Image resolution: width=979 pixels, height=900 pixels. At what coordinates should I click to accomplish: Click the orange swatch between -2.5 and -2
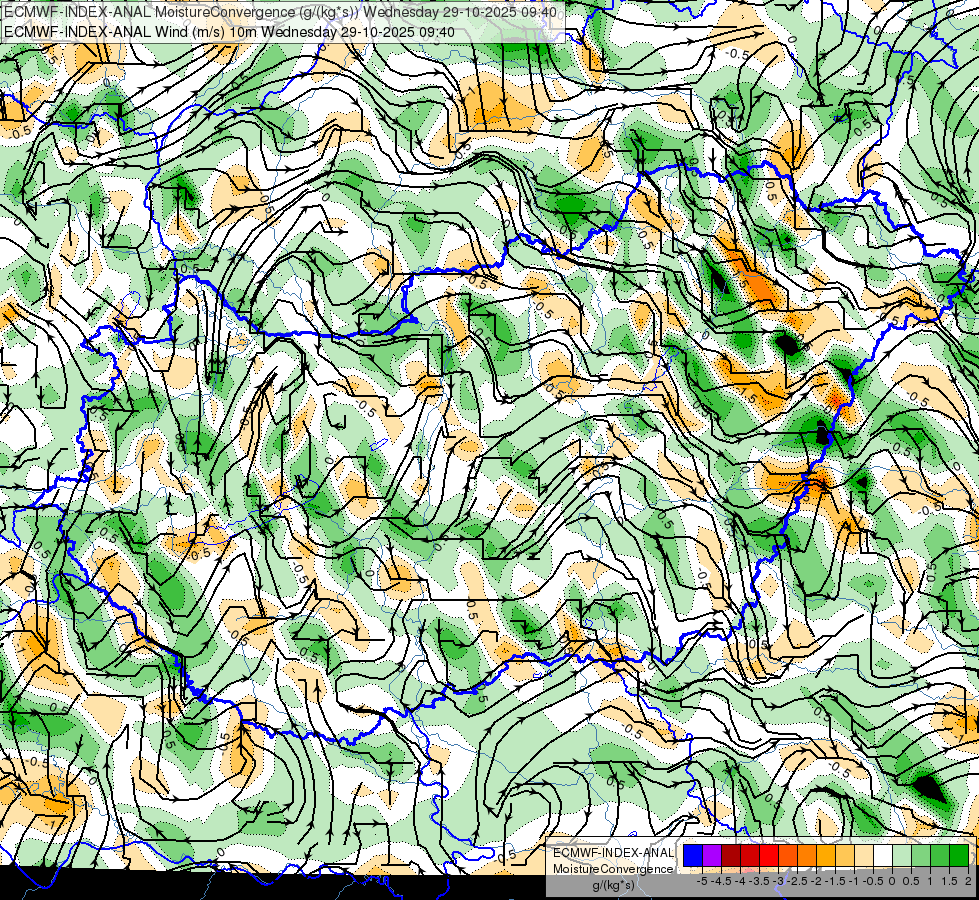pyautogui.click(x=807, y=856)
